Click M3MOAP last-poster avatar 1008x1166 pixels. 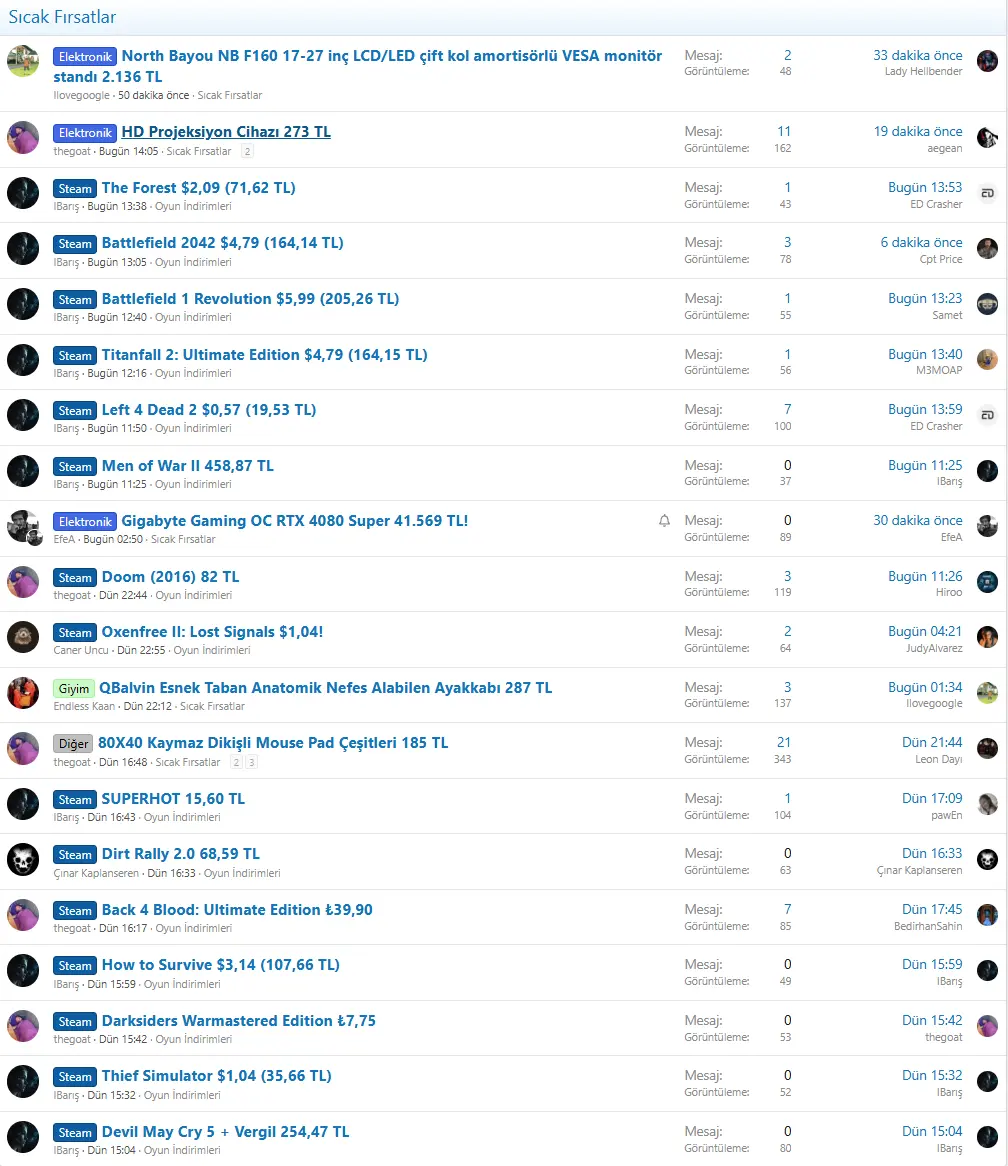(x=987, y=360)
